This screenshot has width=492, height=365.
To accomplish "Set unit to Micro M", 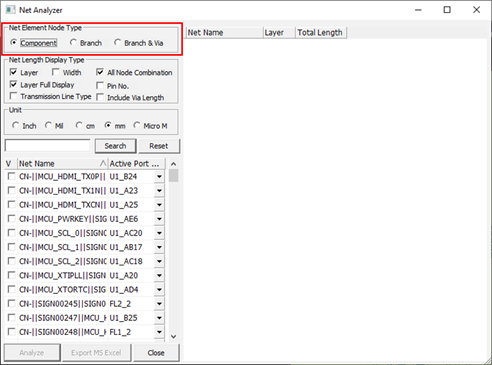I will pos(137,125).
